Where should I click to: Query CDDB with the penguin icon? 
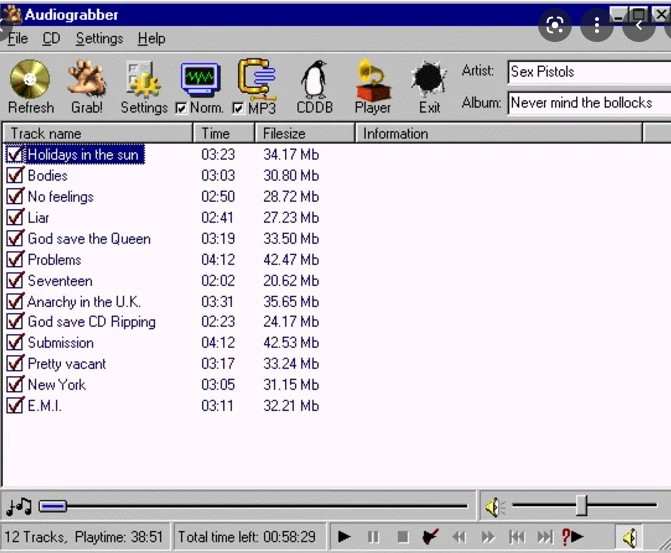tap(314, 80)
